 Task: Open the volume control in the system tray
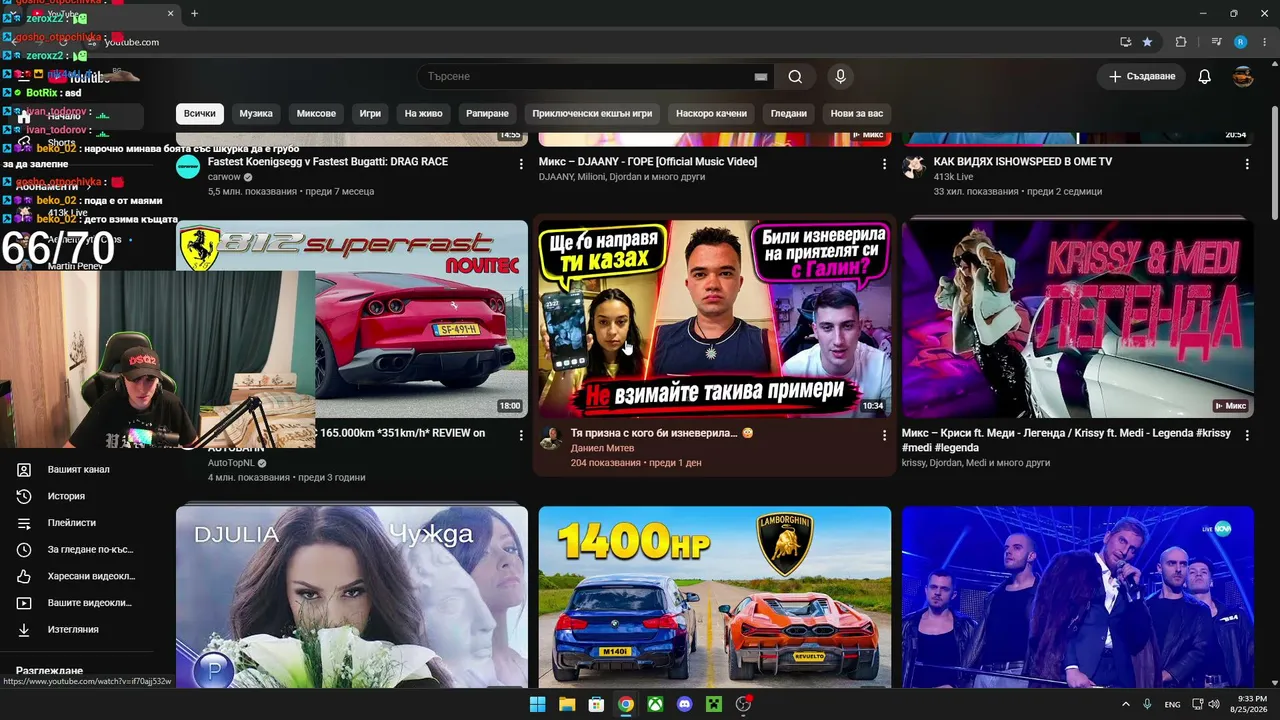tap(1213, 704)
